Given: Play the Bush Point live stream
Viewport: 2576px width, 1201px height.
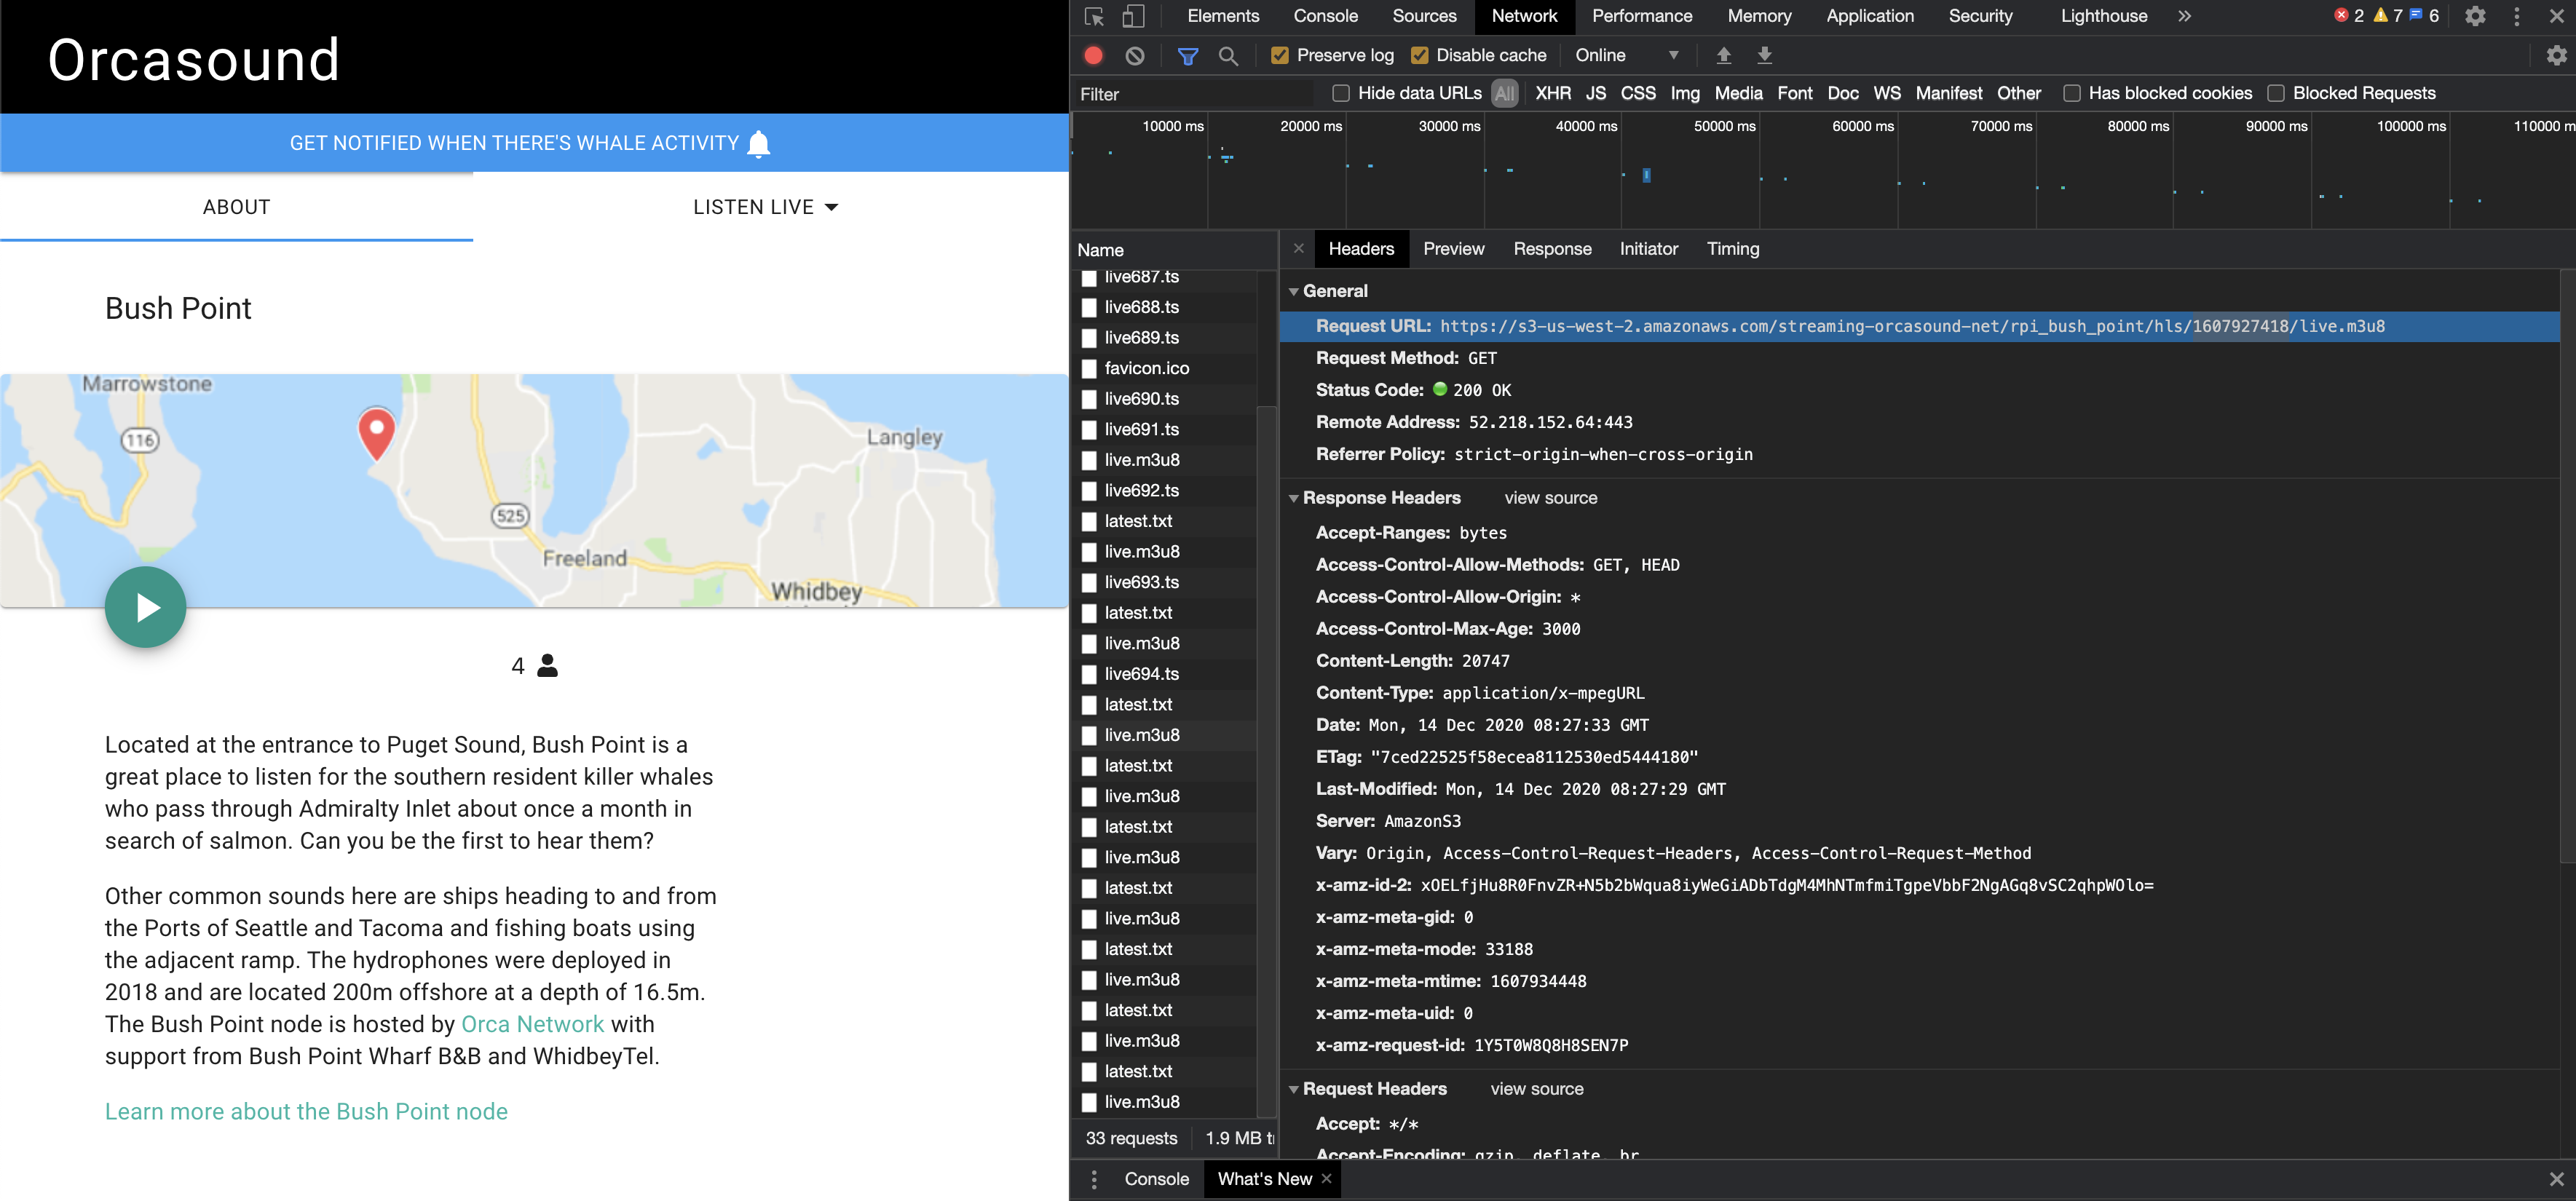Looking at the screenshot, I should (x=146, y=607).
